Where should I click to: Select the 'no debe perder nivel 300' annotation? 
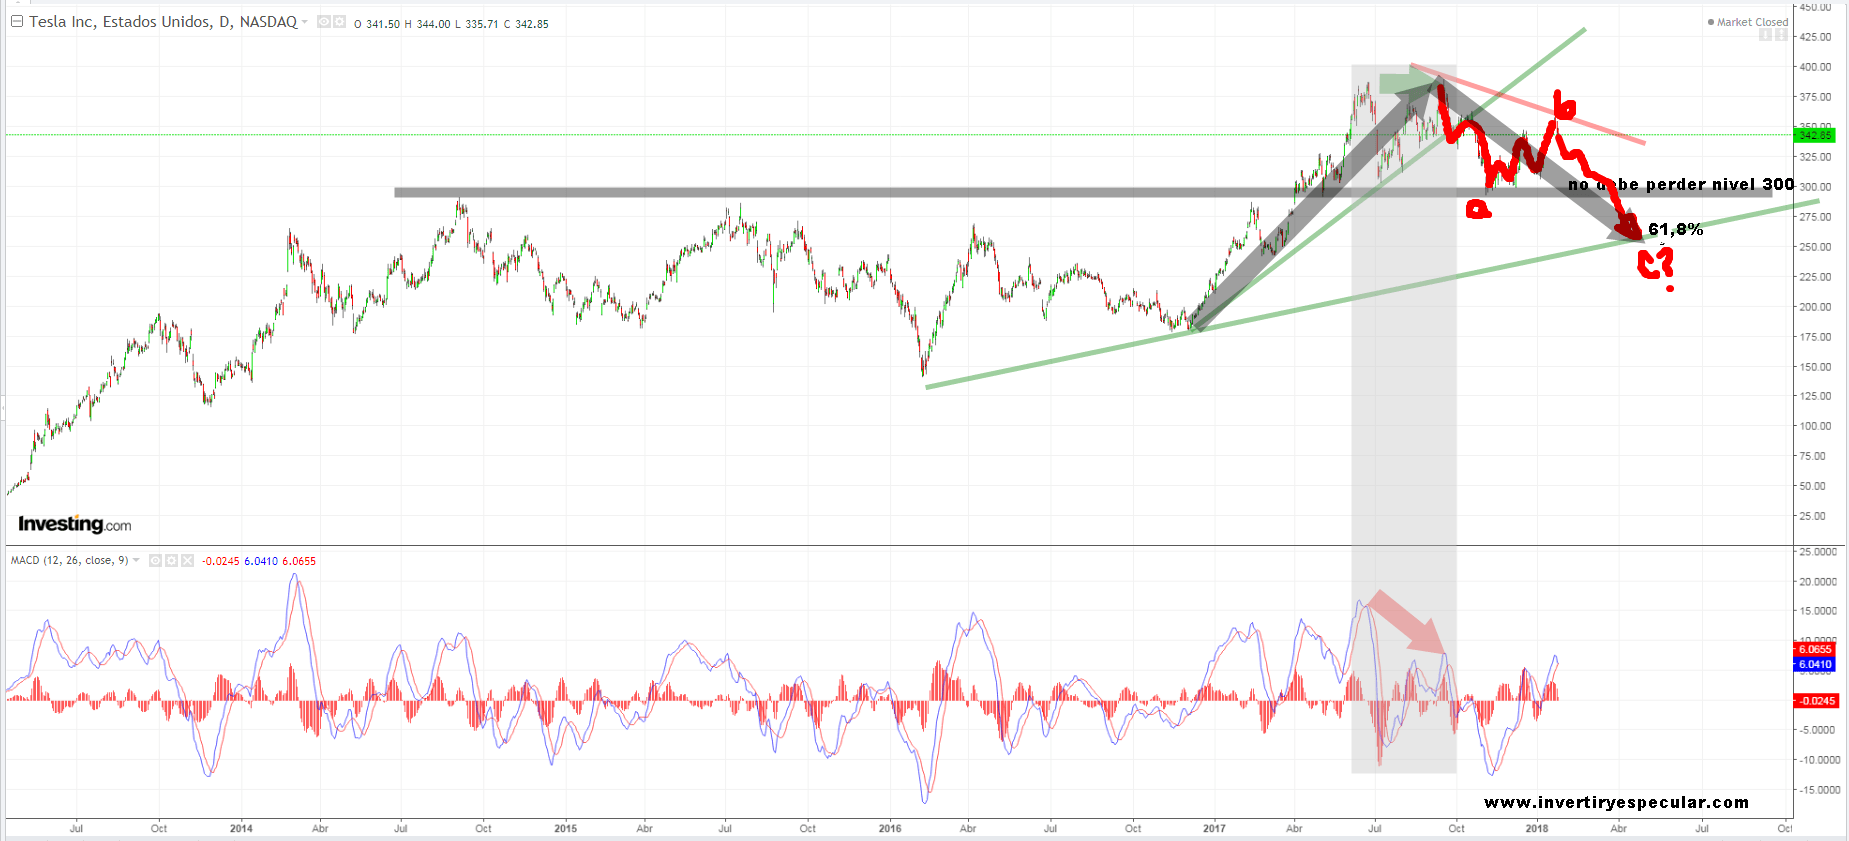(1680, 184)
